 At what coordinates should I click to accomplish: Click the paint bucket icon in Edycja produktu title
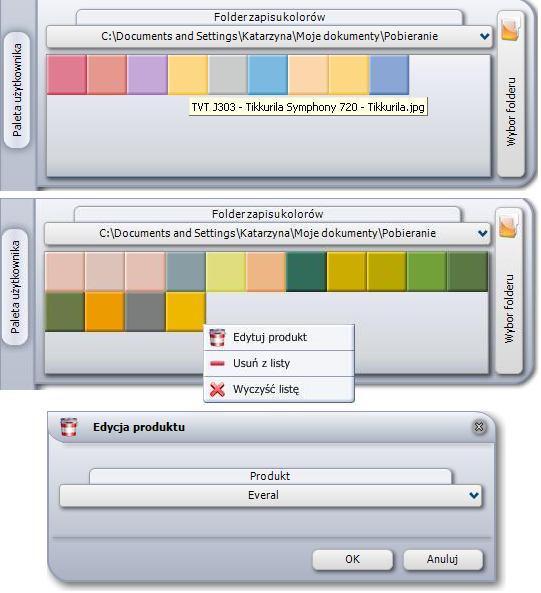pyautogui.click(x=69, y=427)
